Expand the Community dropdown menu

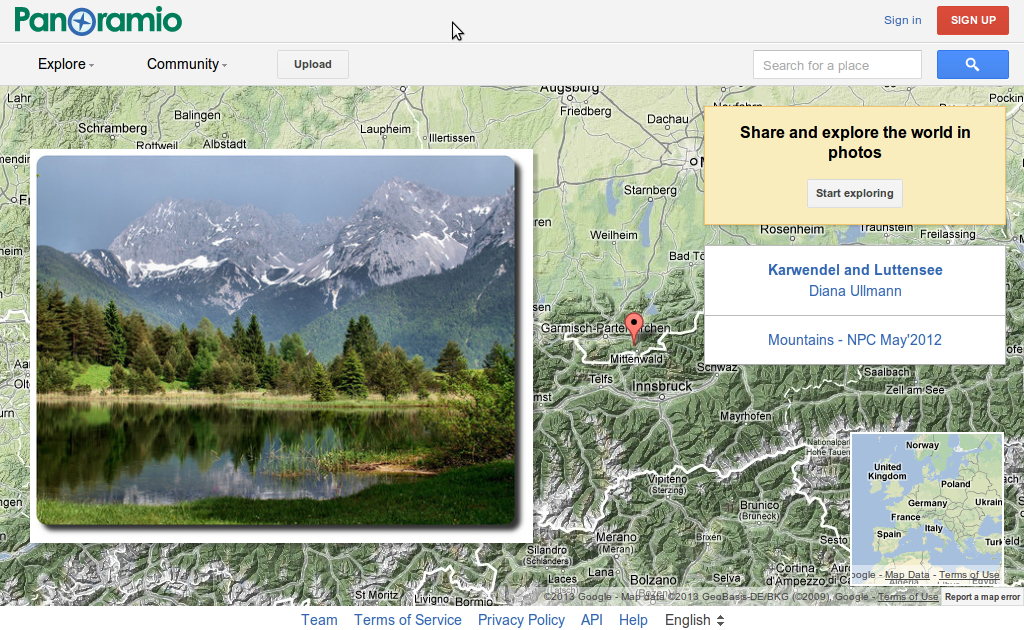tap(187, 64)
